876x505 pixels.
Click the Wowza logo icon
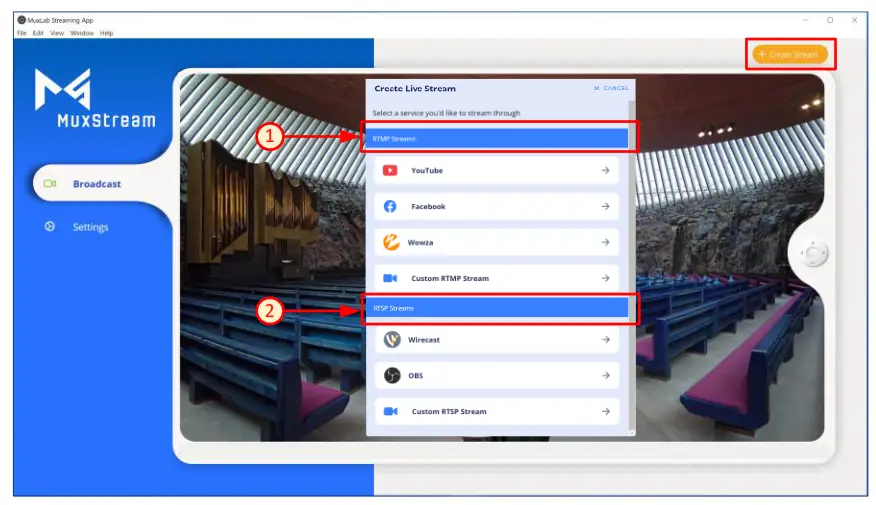[x=391, y=242]
